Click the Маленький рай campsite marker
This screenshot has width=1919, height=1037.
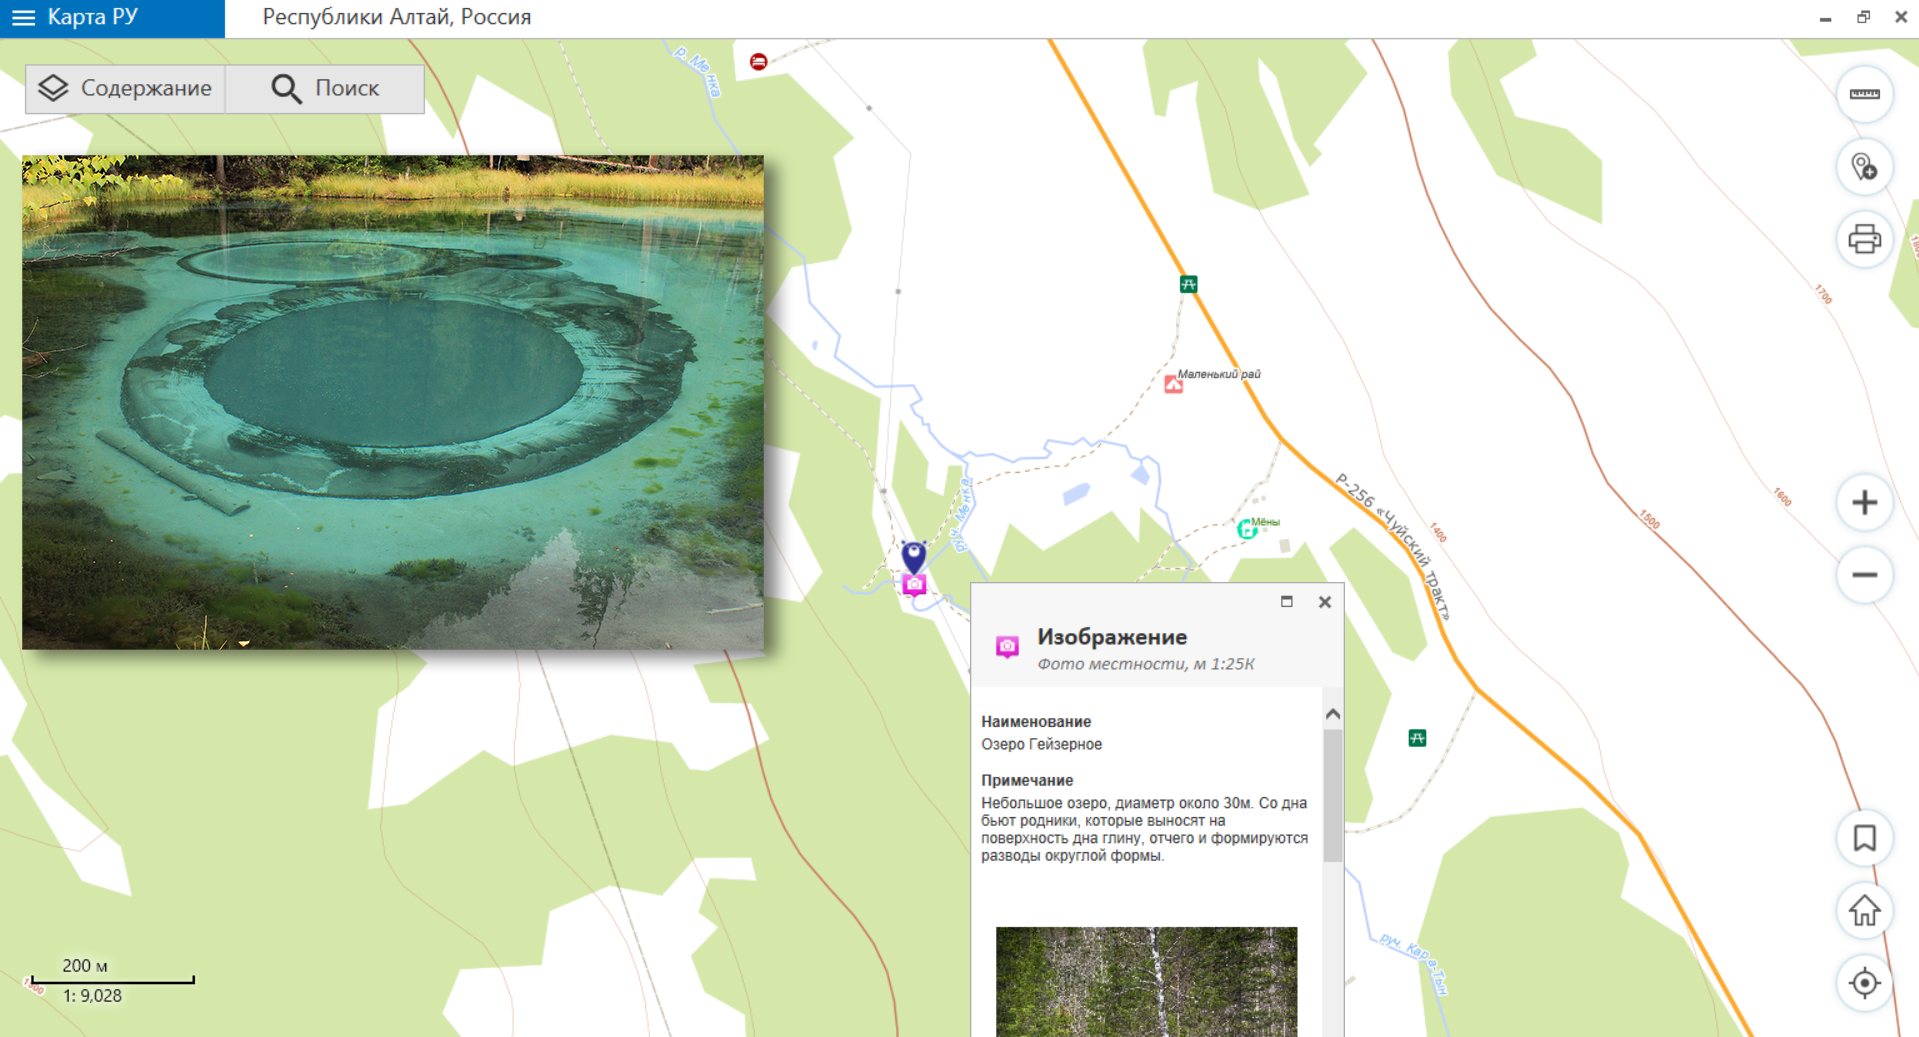(x=1174, y=384)
